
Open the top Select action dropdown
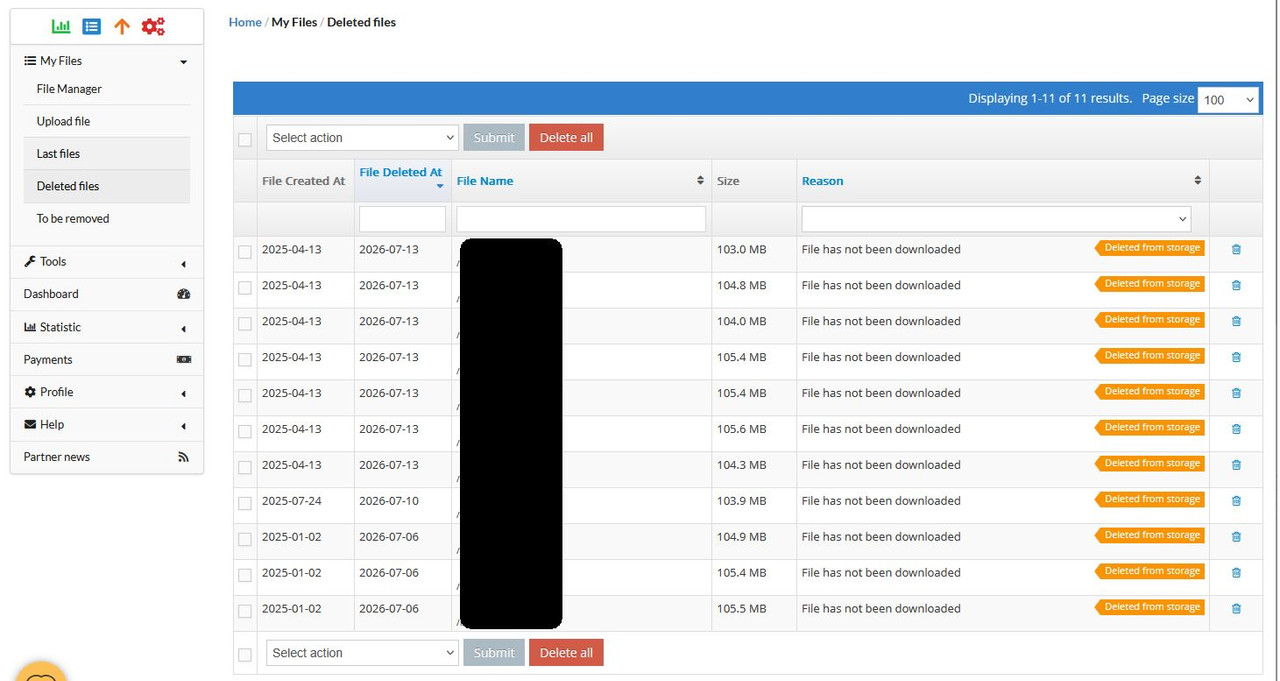point(362,138)
